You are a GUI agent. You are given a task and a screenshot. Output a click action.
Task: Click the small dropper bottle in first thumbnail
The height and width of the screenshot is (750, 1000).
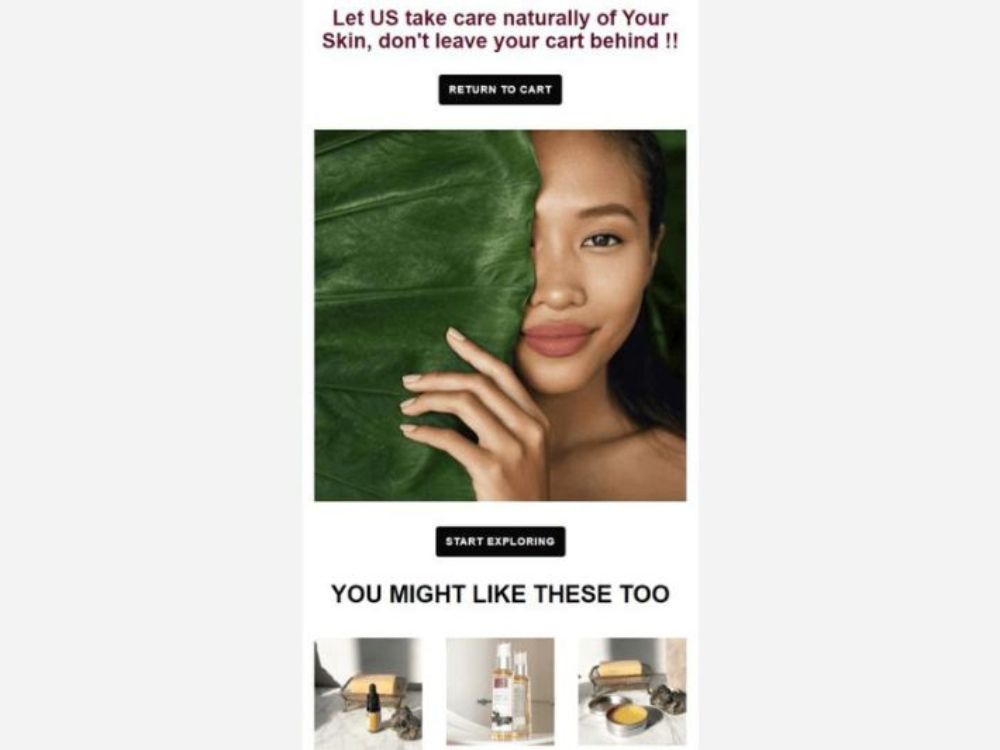coord(374,707)
